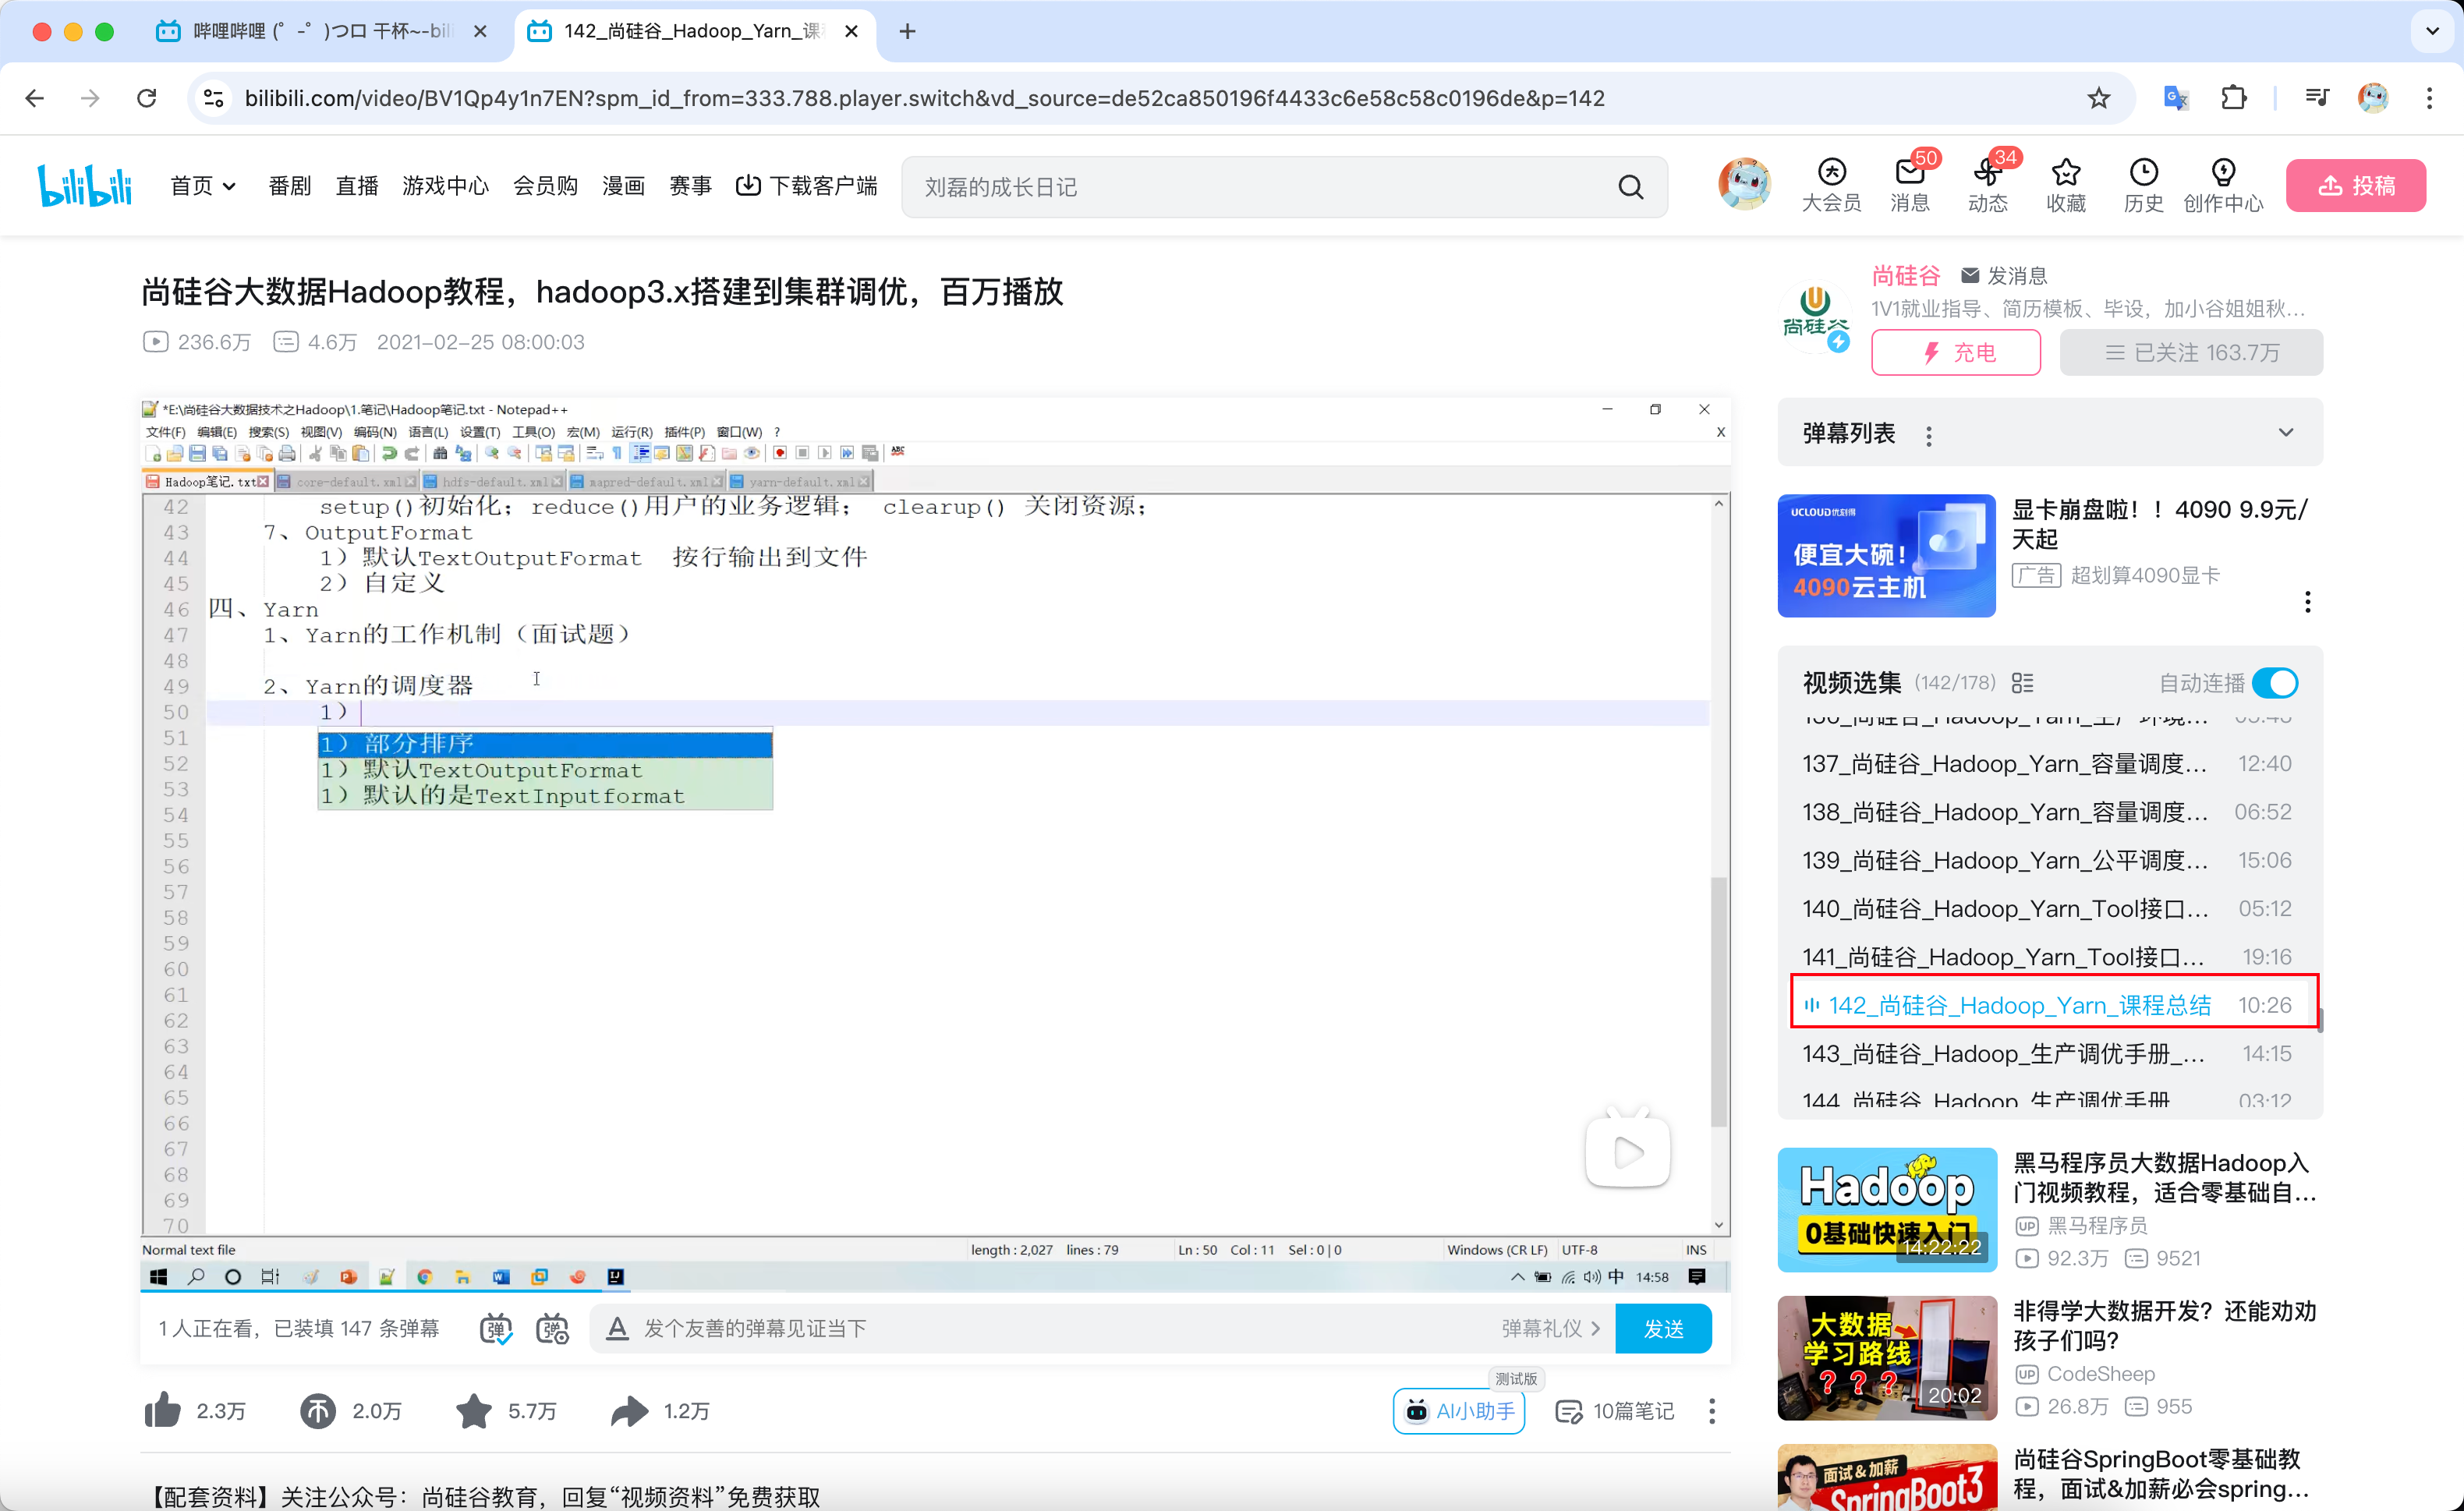The height and width of the screenshot is (1511, 2464).
Task: Open the 直播 nav item
Action: pos(357,186)
